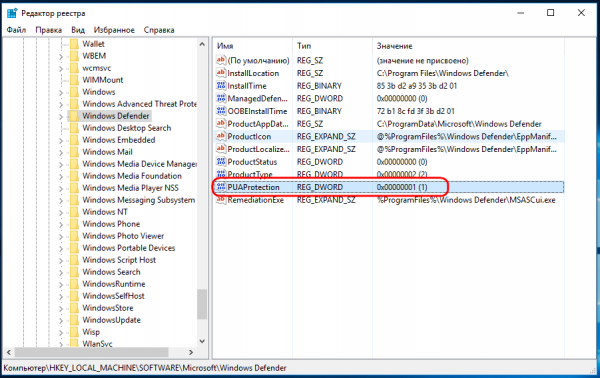
Task: Open the Файл menu
Action: tap(16, 30)
